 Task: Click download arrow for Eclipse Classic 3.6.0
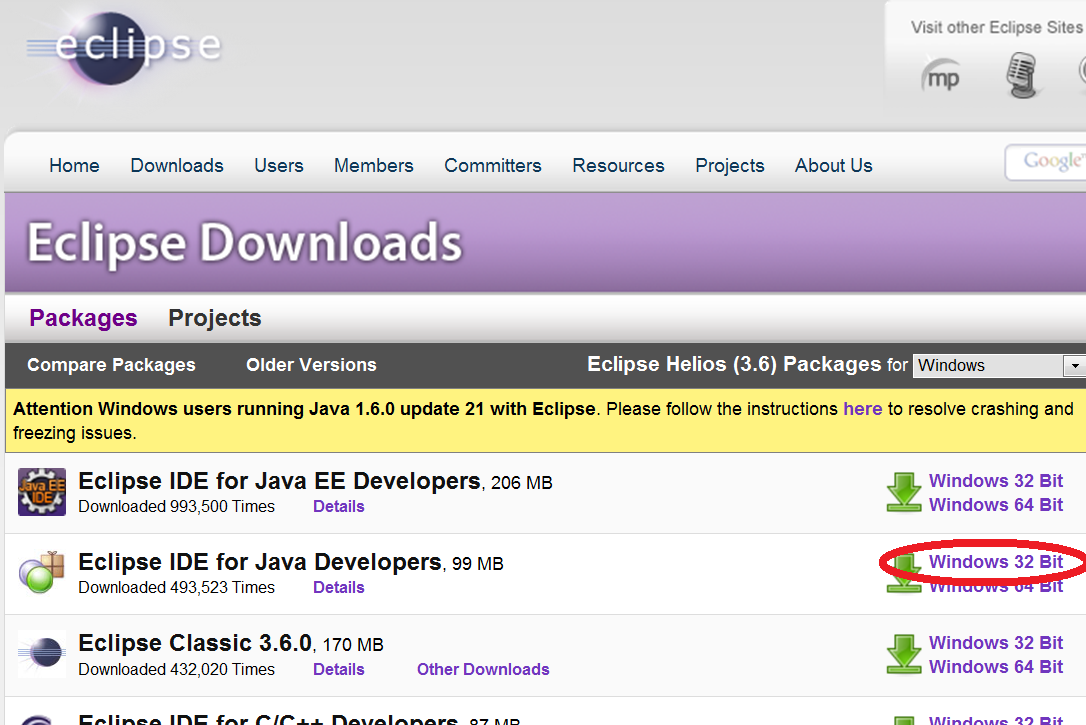coord(904,654)
